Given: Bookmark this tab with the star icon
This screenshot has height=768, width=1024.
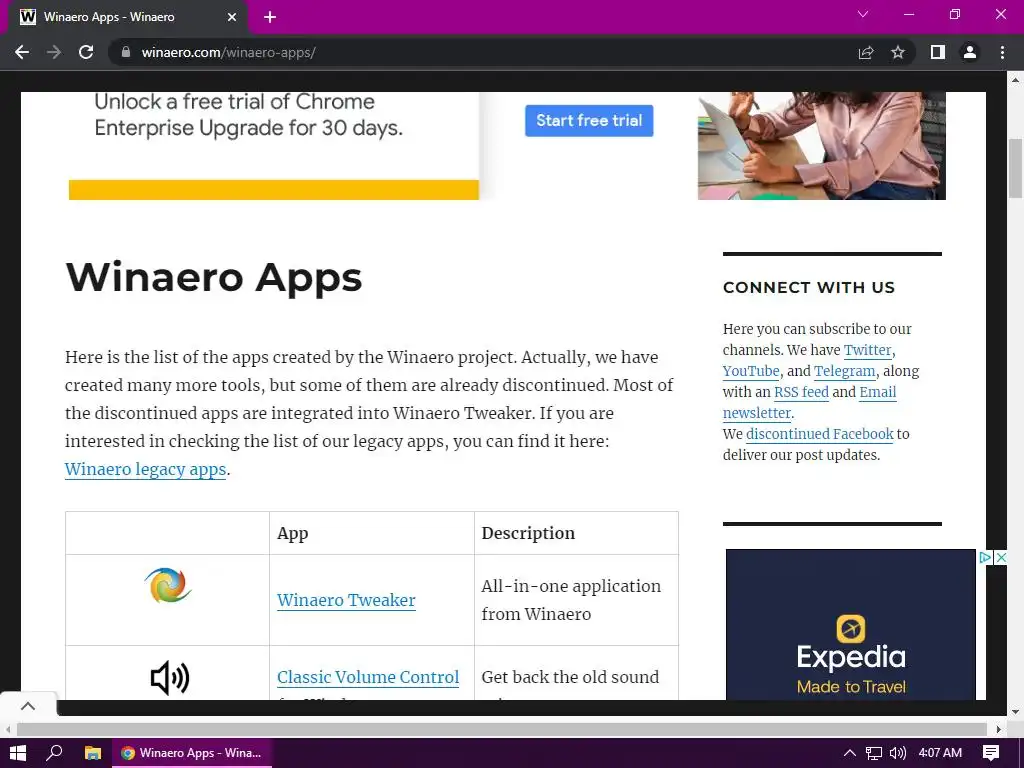Looking at the screenshot, I should coord(898,52).
